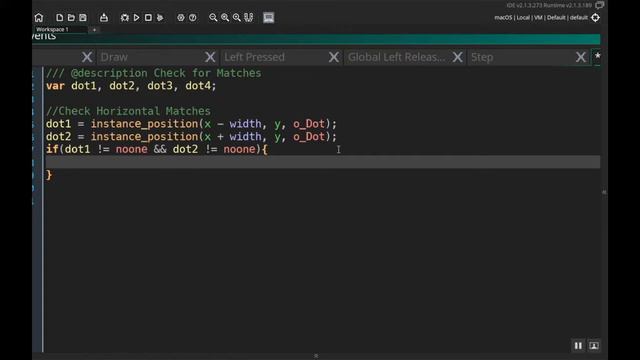Open the feedback speech bubble icon
The height and width of the screenshot is (360, 640).
point(599,5)
